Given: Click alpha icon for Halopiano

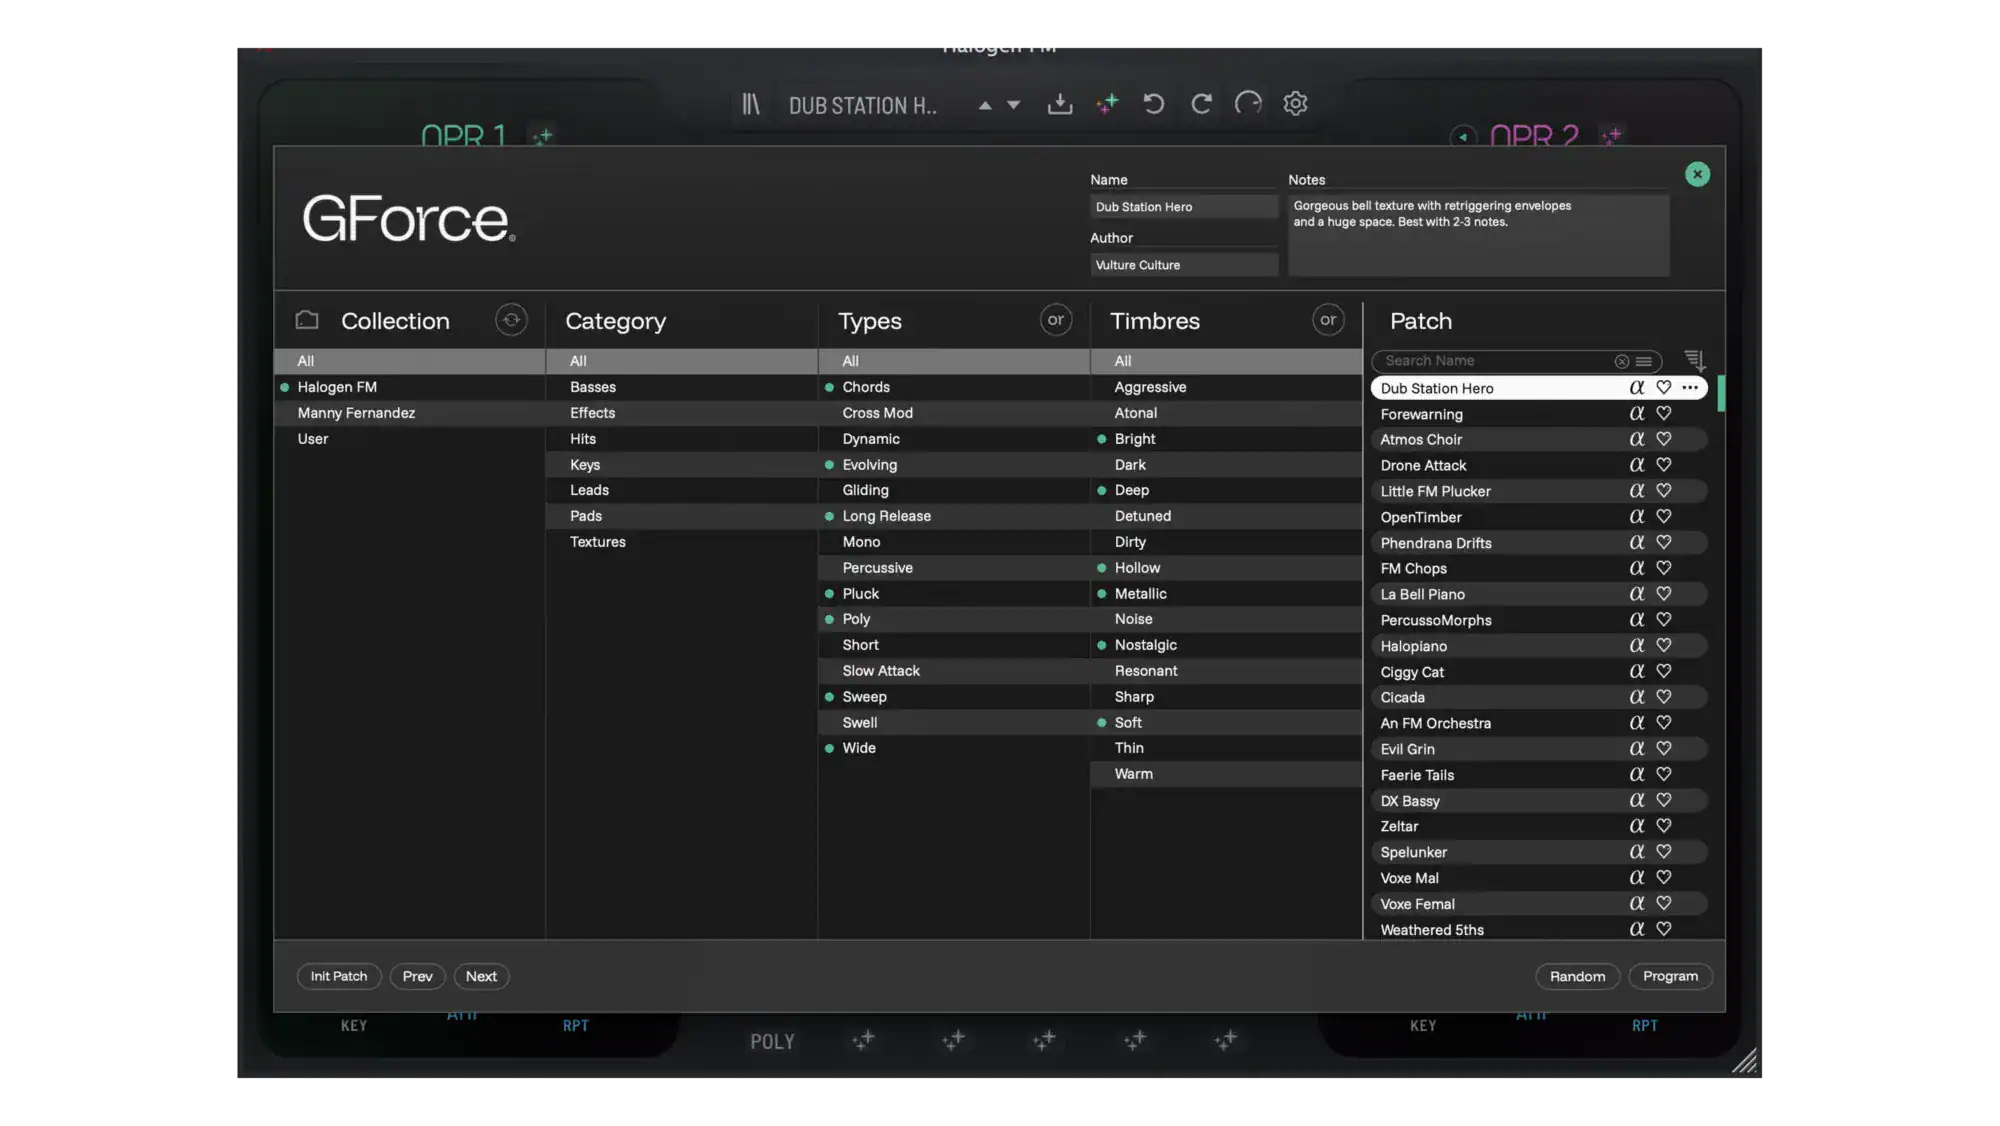Looking at the screenshot, I should click(1636, 646).
